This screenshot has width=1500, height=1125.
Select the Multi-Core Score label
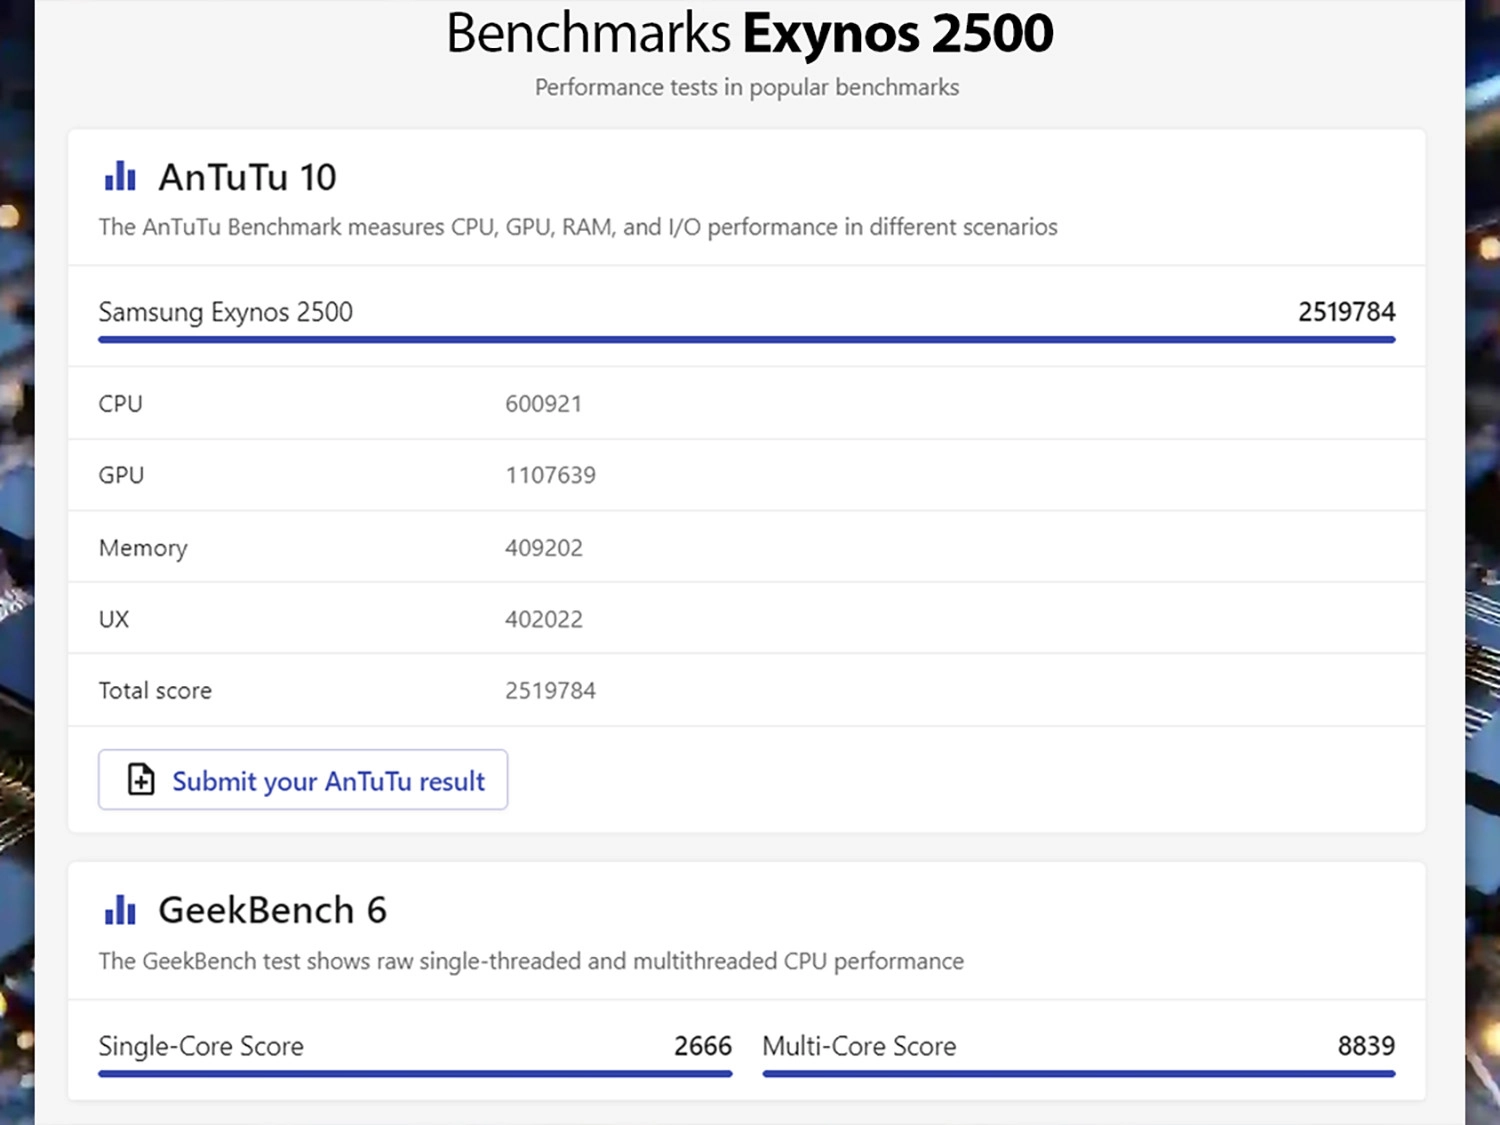point(859,1046)
